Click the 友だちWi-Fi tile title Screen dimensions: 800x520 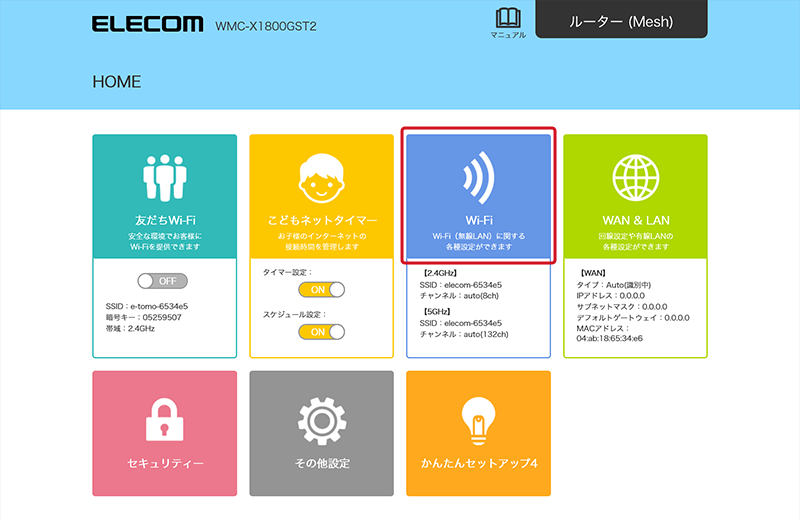pos(165,220)
